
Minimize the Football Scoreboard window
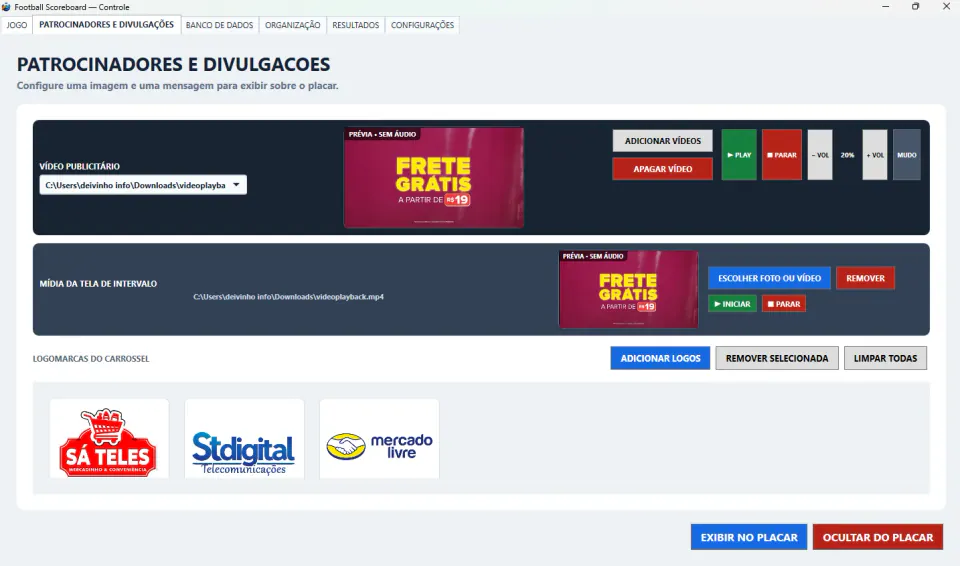coord(885,7)
